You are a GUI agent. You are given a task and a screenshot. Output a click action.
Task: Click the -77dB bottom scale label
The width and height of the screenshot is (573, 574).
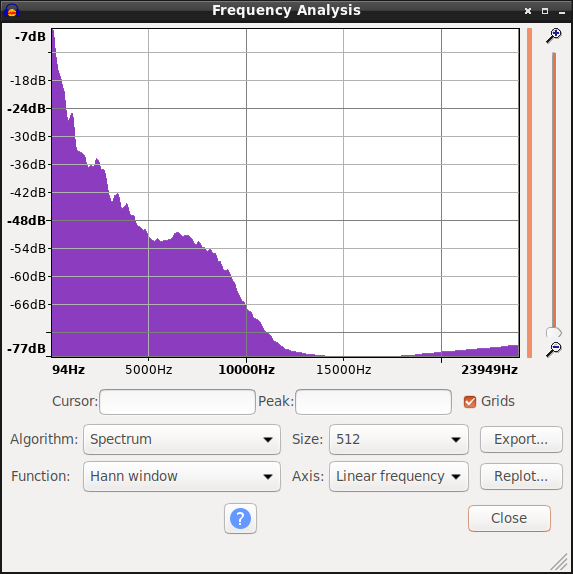(x=27, y=348)
